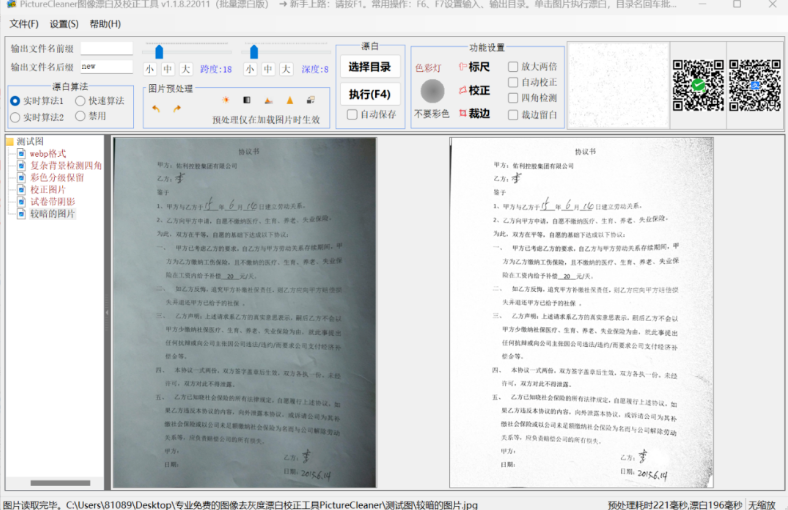Screen dimensions: 788x510
Task: Click the 输出文件名后缀 field containing new
Action: pyautogui.click(x=107, y=66)
